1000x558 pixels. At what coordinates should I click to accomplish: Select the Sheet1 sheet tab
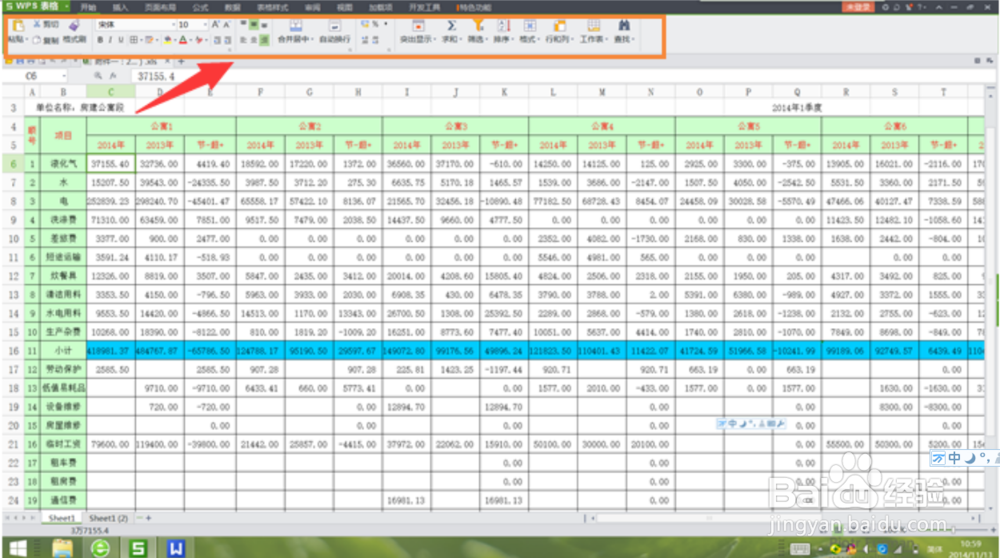(61, 518)
